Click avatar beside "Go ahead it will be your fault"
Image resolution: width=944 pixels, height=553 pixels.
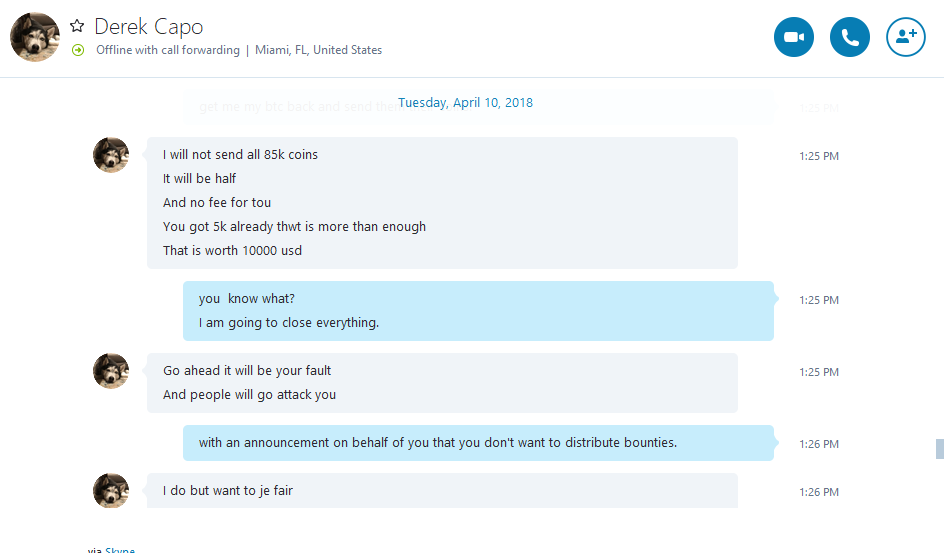pos(111,371)
